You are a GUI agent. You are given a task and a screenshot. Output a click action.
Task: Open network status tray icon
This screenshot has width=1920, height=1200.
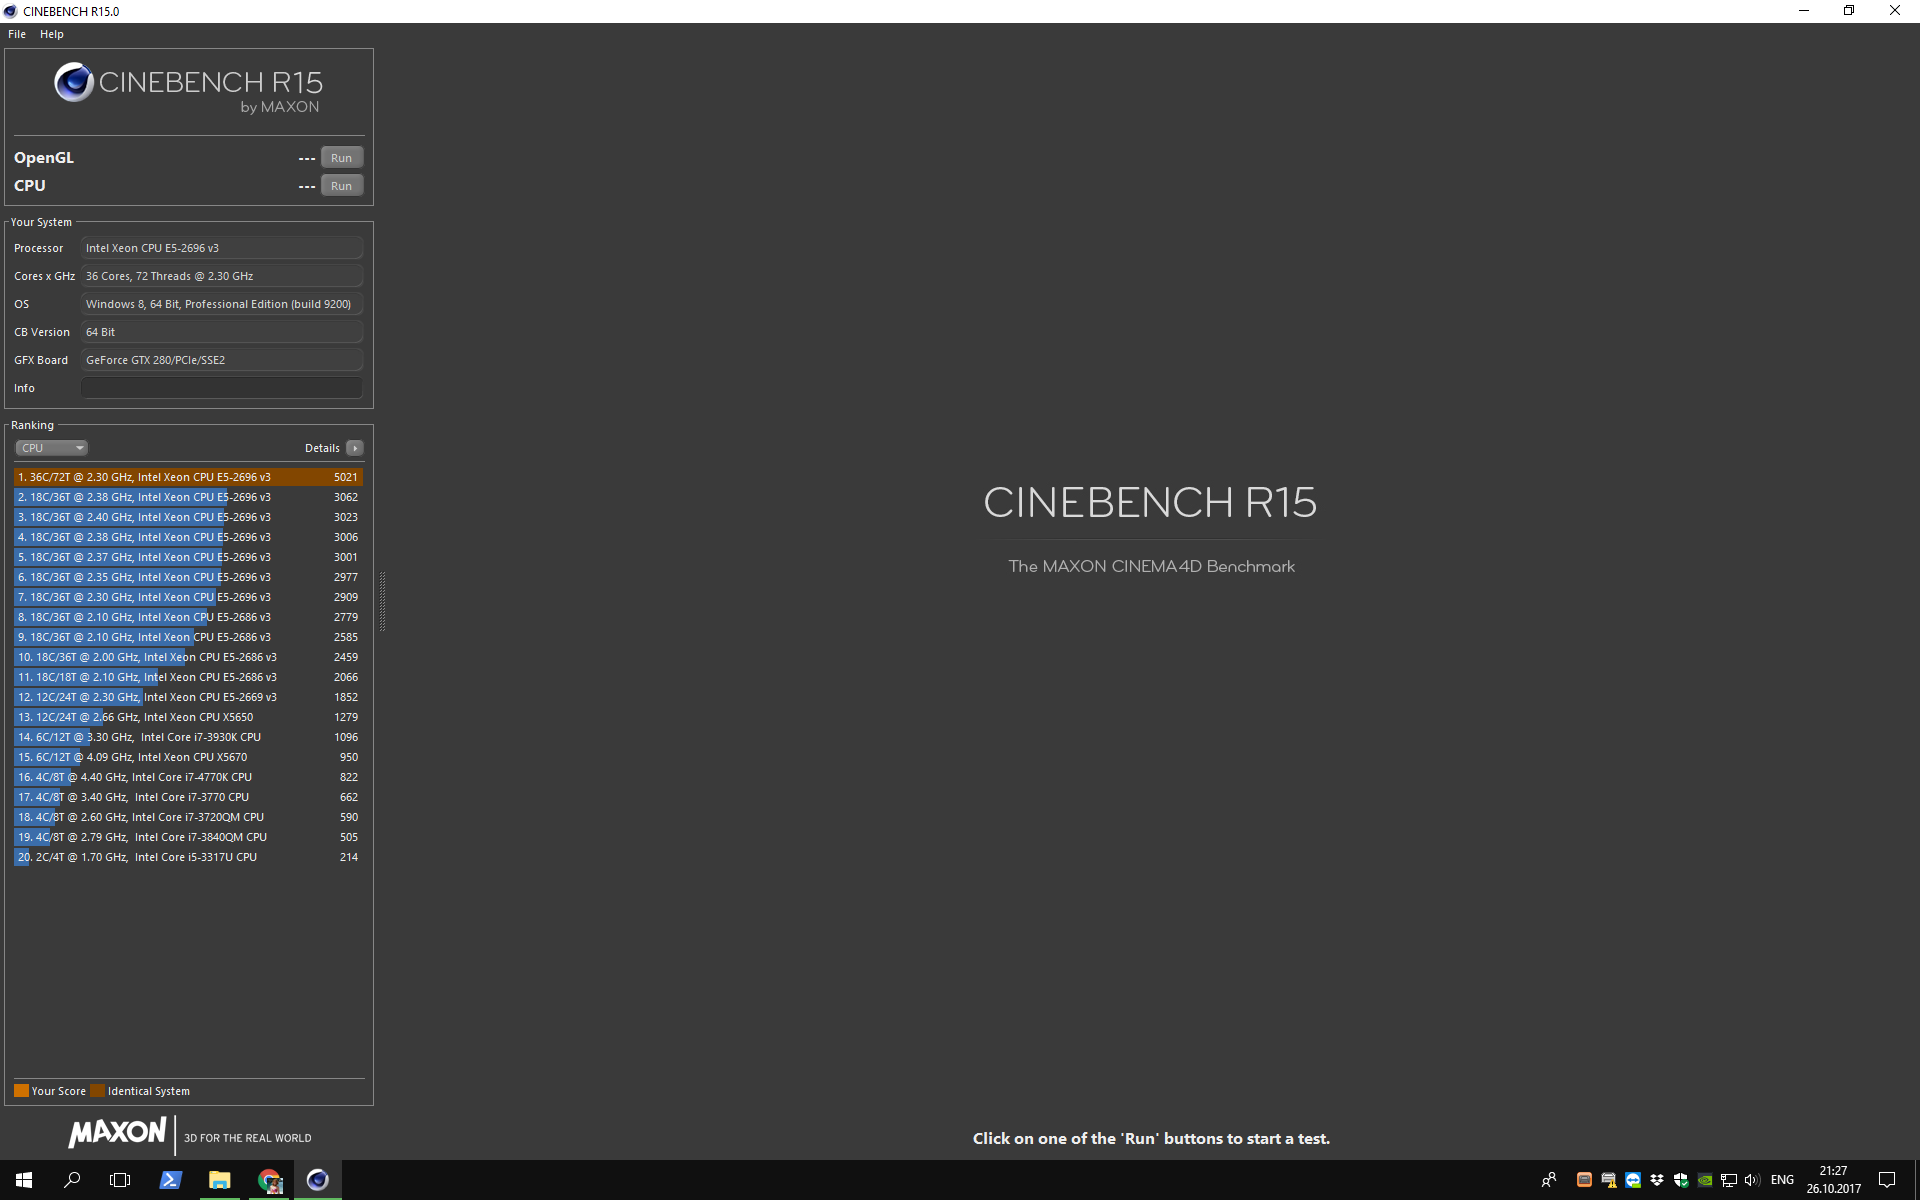click(1729, 1180)
